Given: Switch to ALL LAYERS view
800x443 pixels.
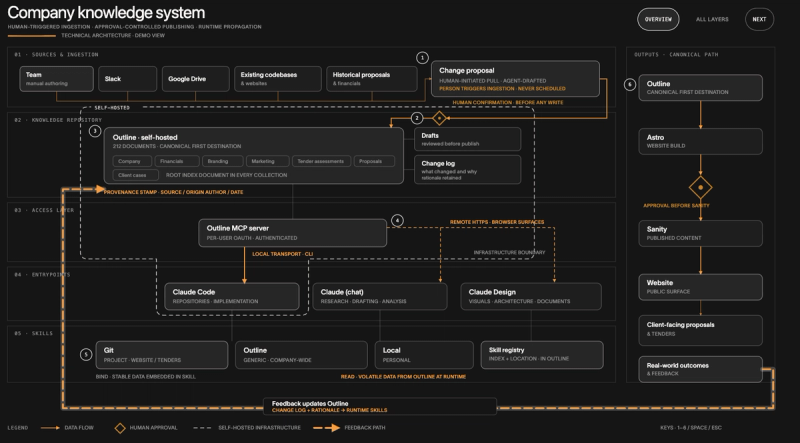Looking at the screenshot, I should pos(712,19).
